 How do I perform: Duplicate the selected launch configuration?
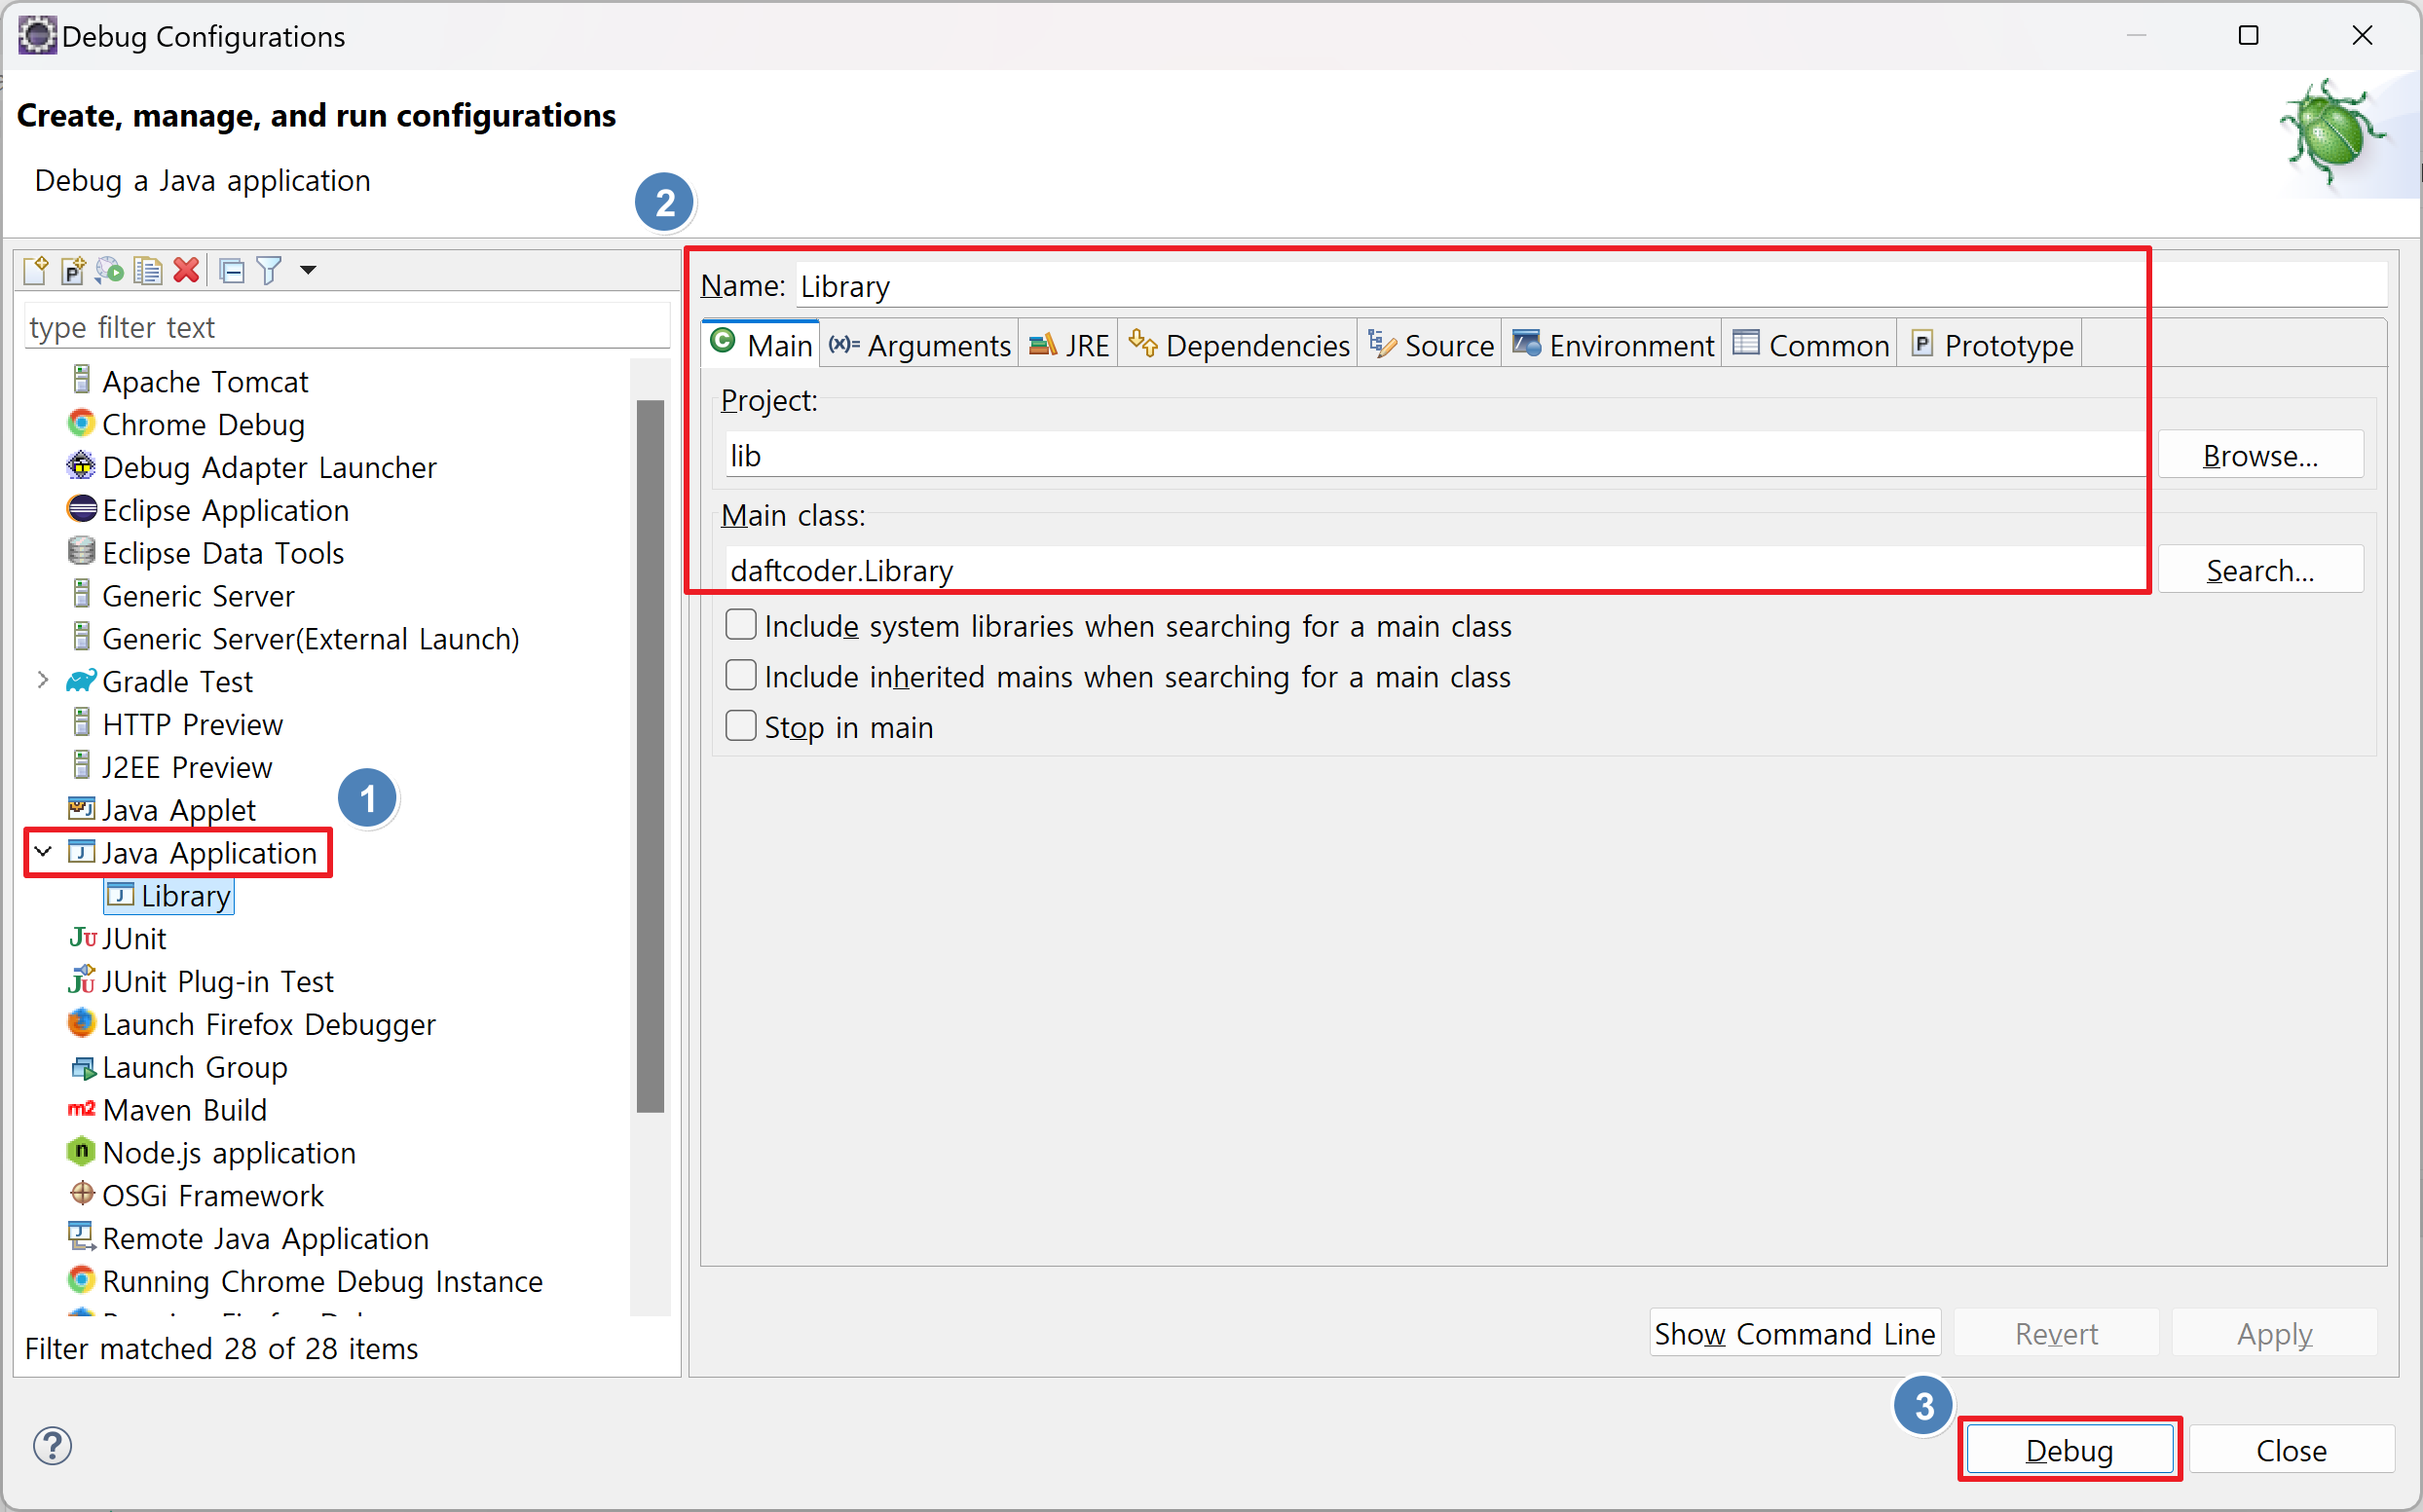148,270
